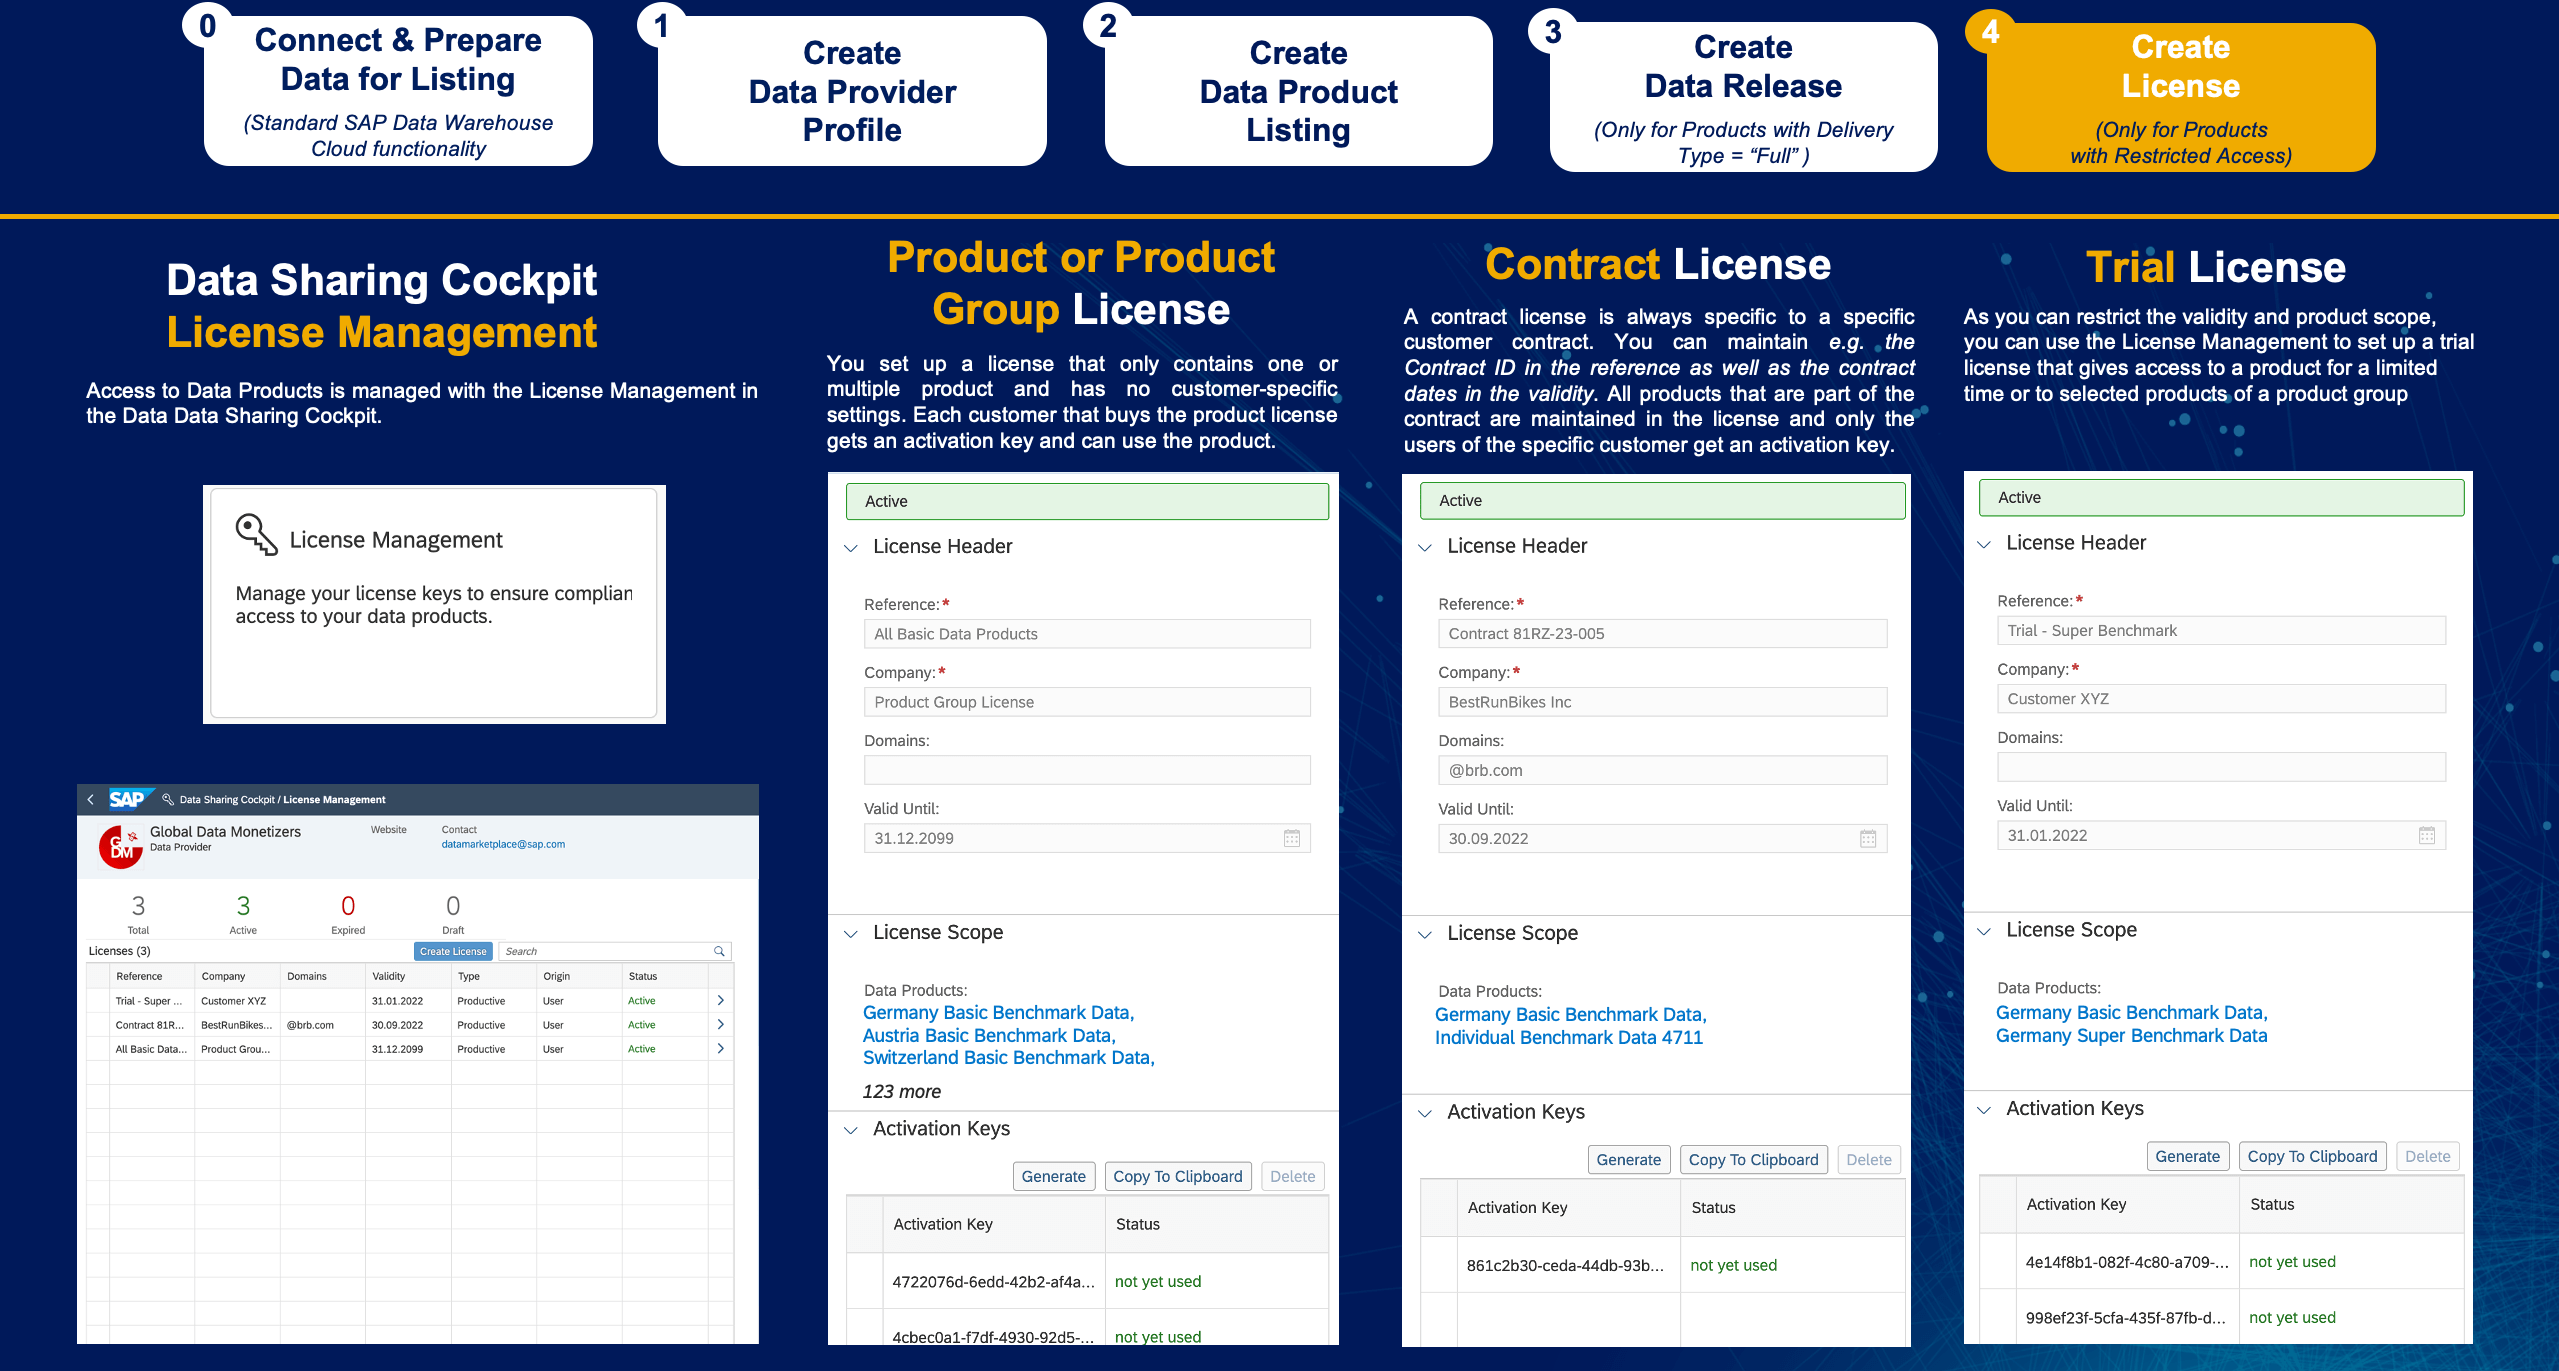Select the highlighted Create License step
Screen dimensions: 2559x1371
coord(2181,97)
